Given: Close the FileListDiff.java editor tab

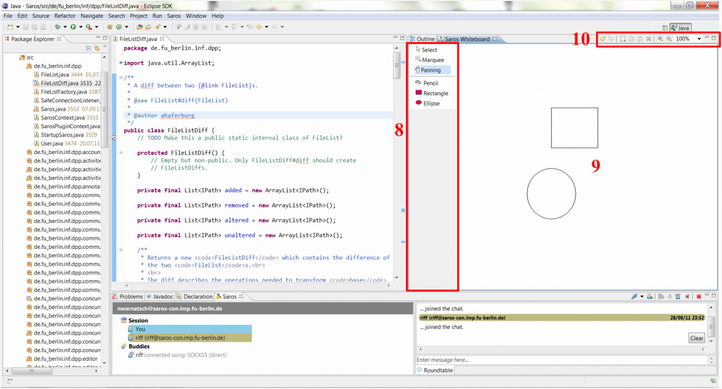Looking at the screenshot, I should click(162, 39).
